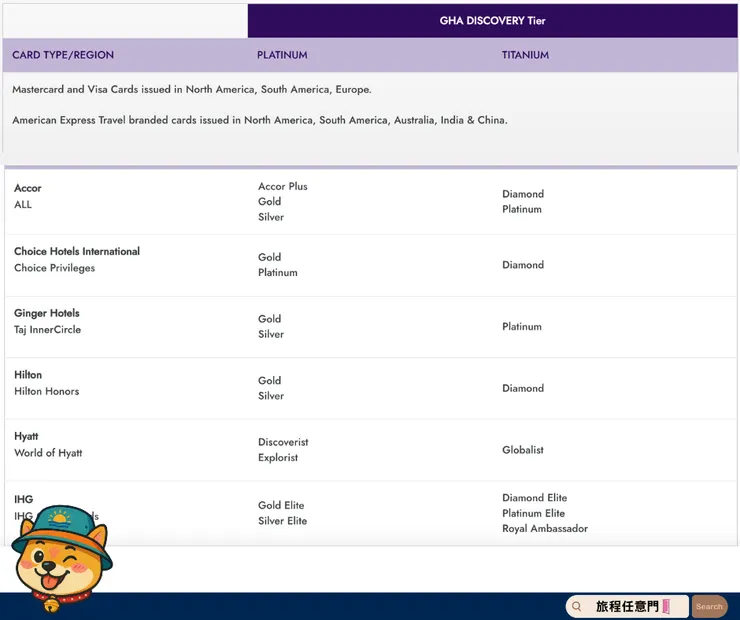This screenshot has height=620, width=740.
Task: Click the Explorist tier in Hyatt row
Action: 278,458
